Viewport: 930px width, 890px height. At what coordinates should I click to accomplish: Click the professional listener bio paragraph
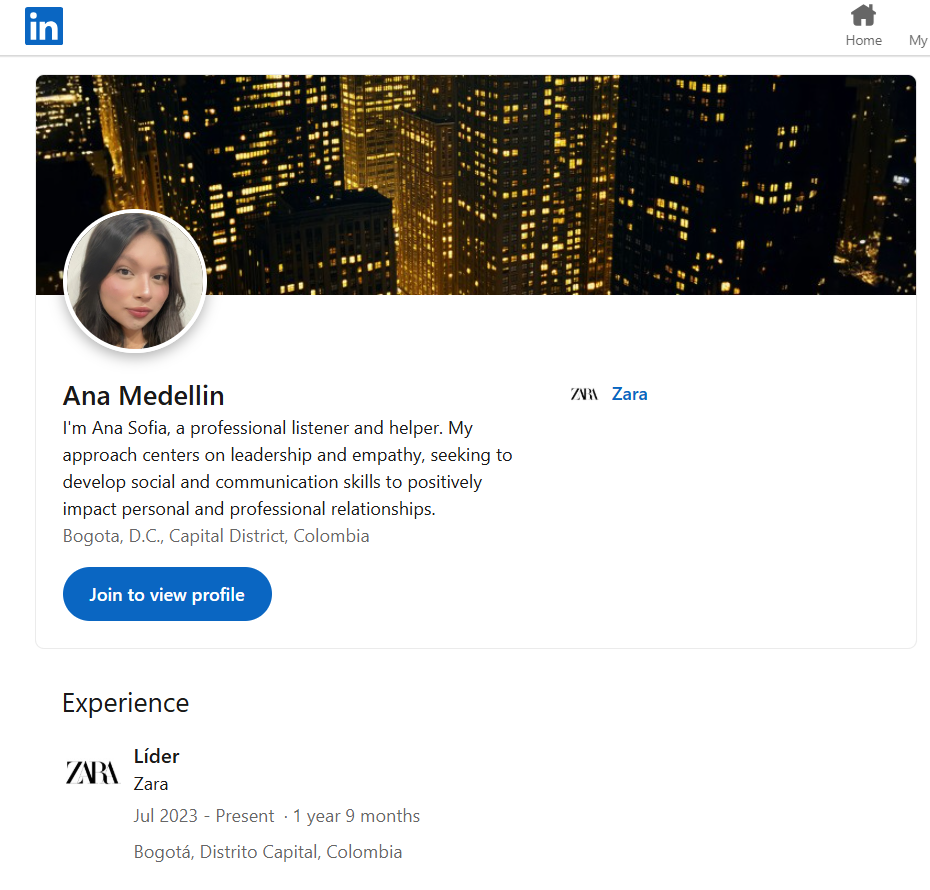point(287,468)
